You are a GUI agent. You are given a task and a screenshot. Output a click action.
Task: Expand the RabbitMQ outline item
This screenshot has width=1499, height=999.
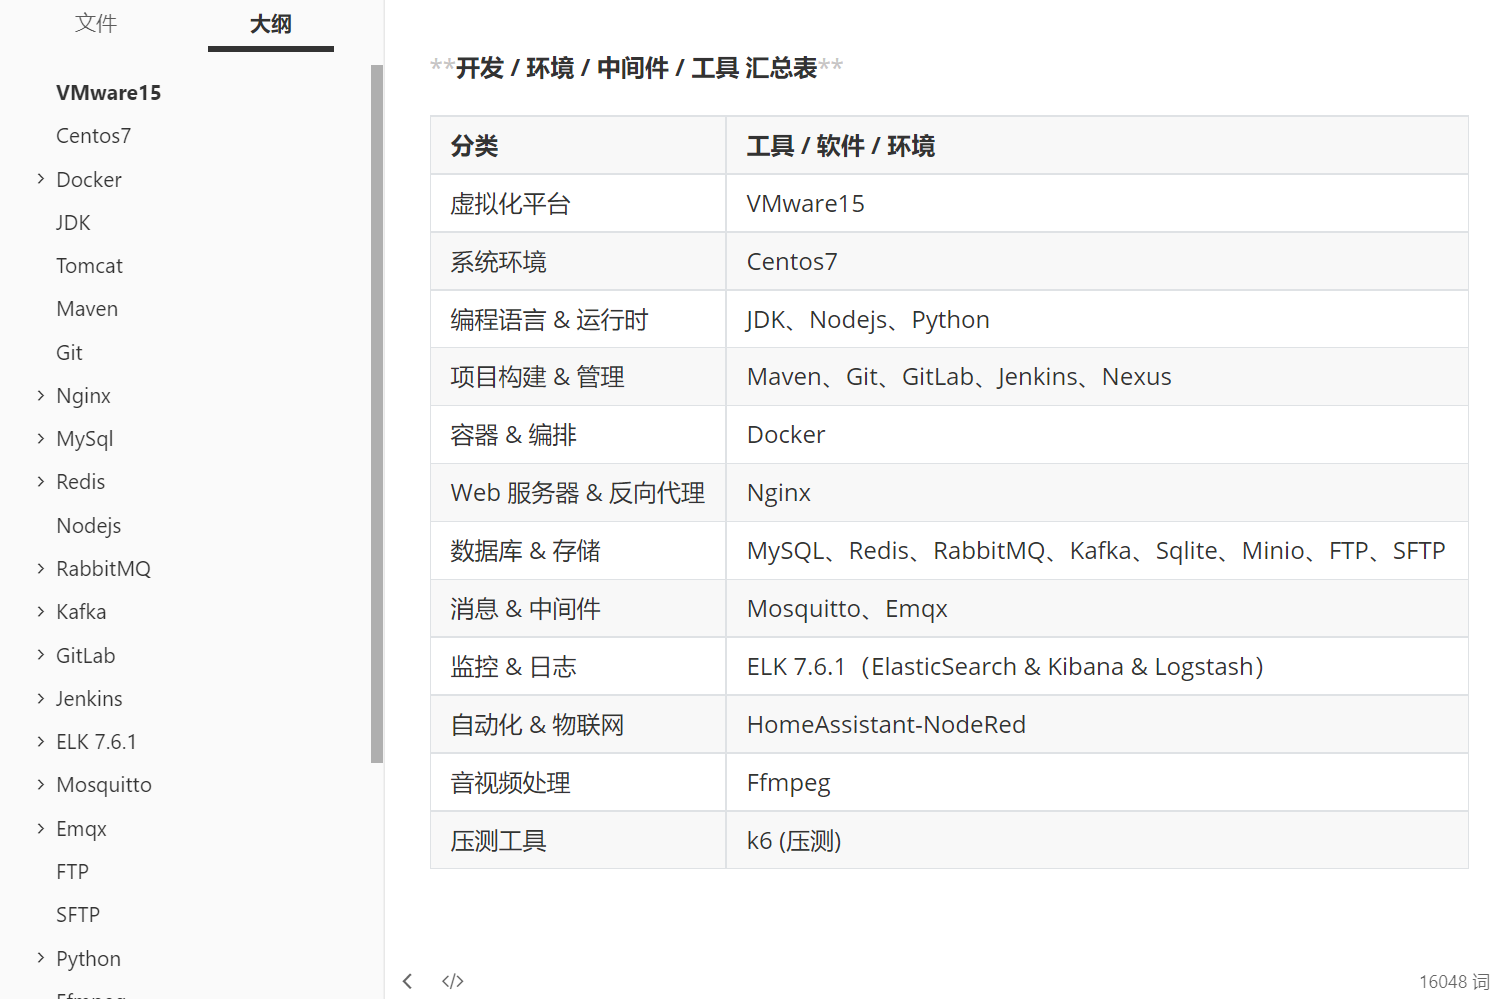pos(41,568)
